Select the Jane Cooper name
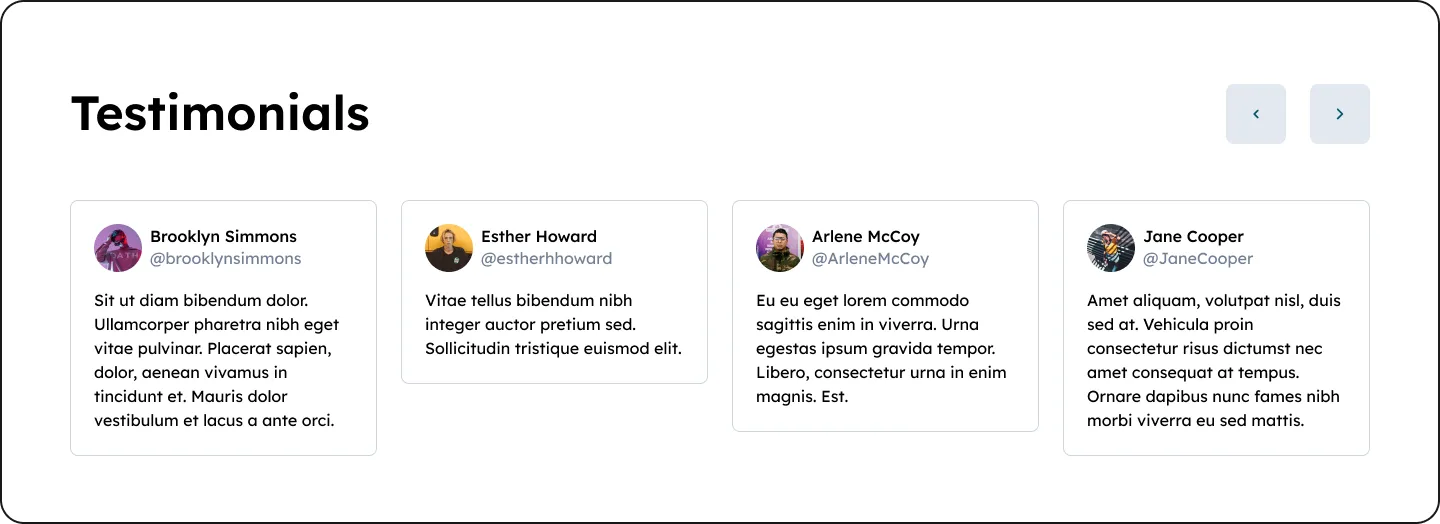Viewport: 1440px width, 524px height. 1193,237
